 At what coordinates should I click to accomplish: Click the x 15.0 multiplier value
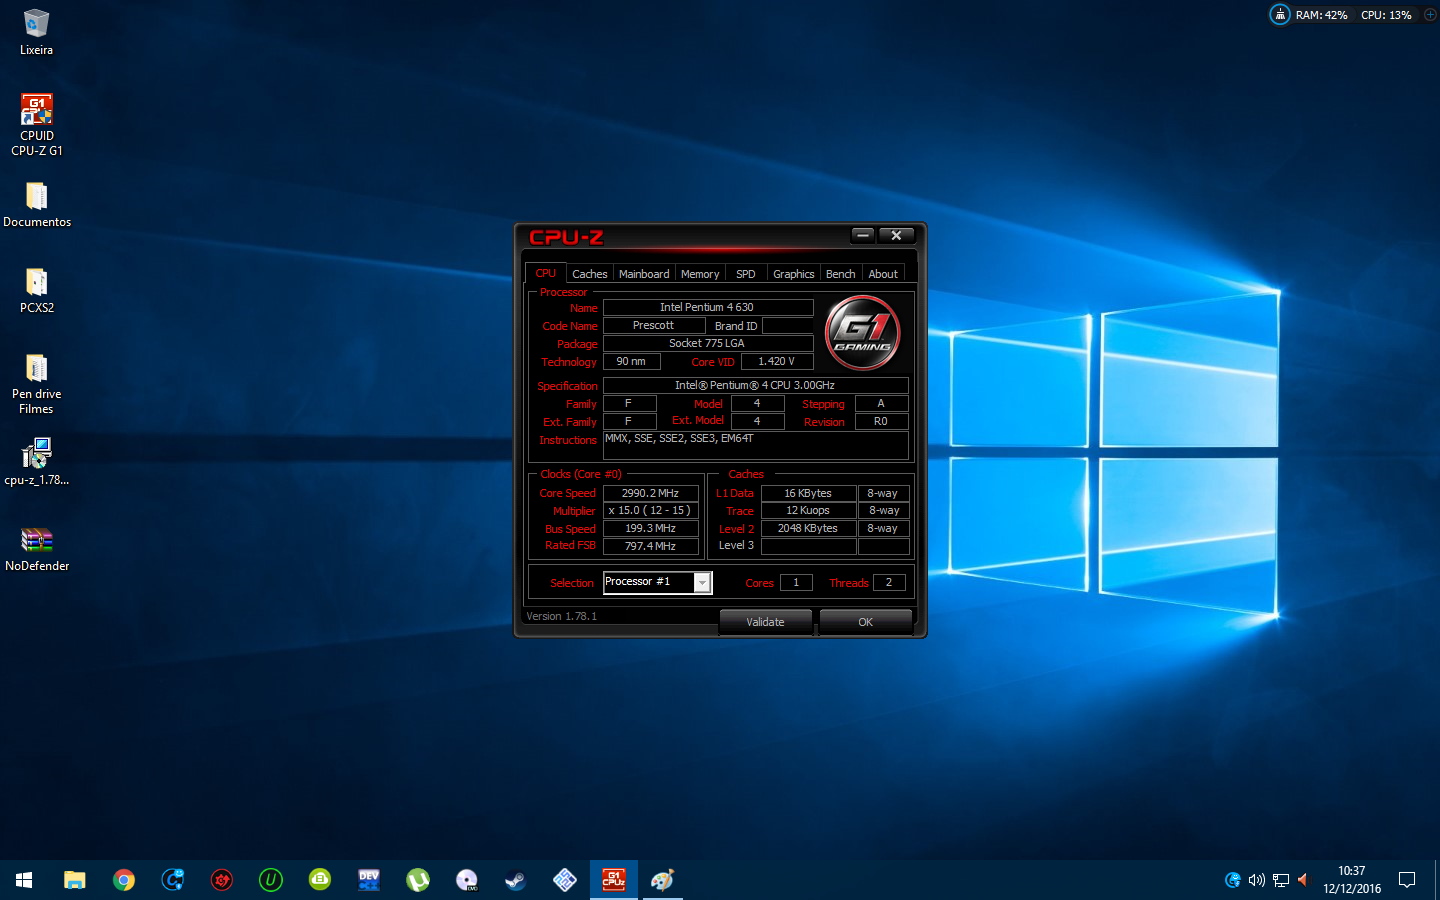pyautogui.click(x=650, y=510)
